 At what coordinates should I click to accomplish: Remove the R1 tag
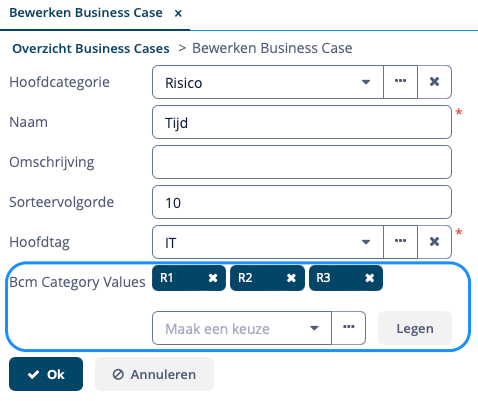pyautogui.click(x=213, y=278)
